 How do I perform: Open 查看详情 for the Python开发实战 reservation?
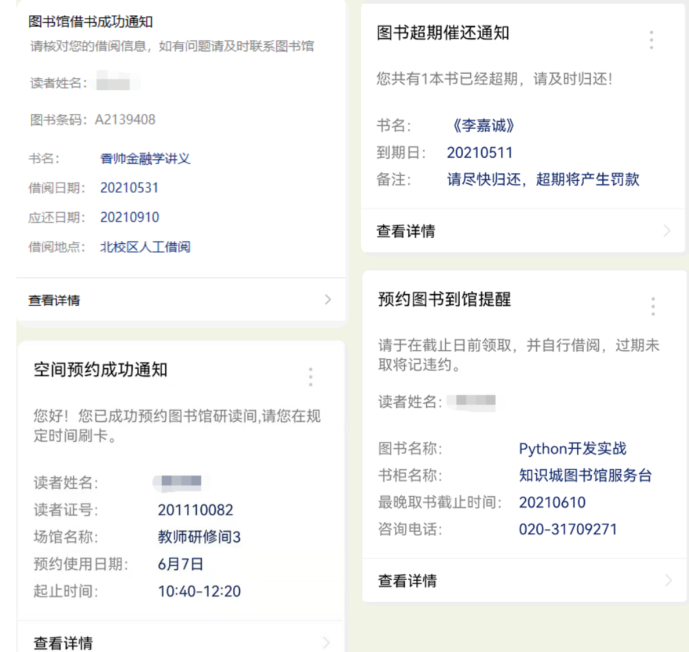click(407, 580)
